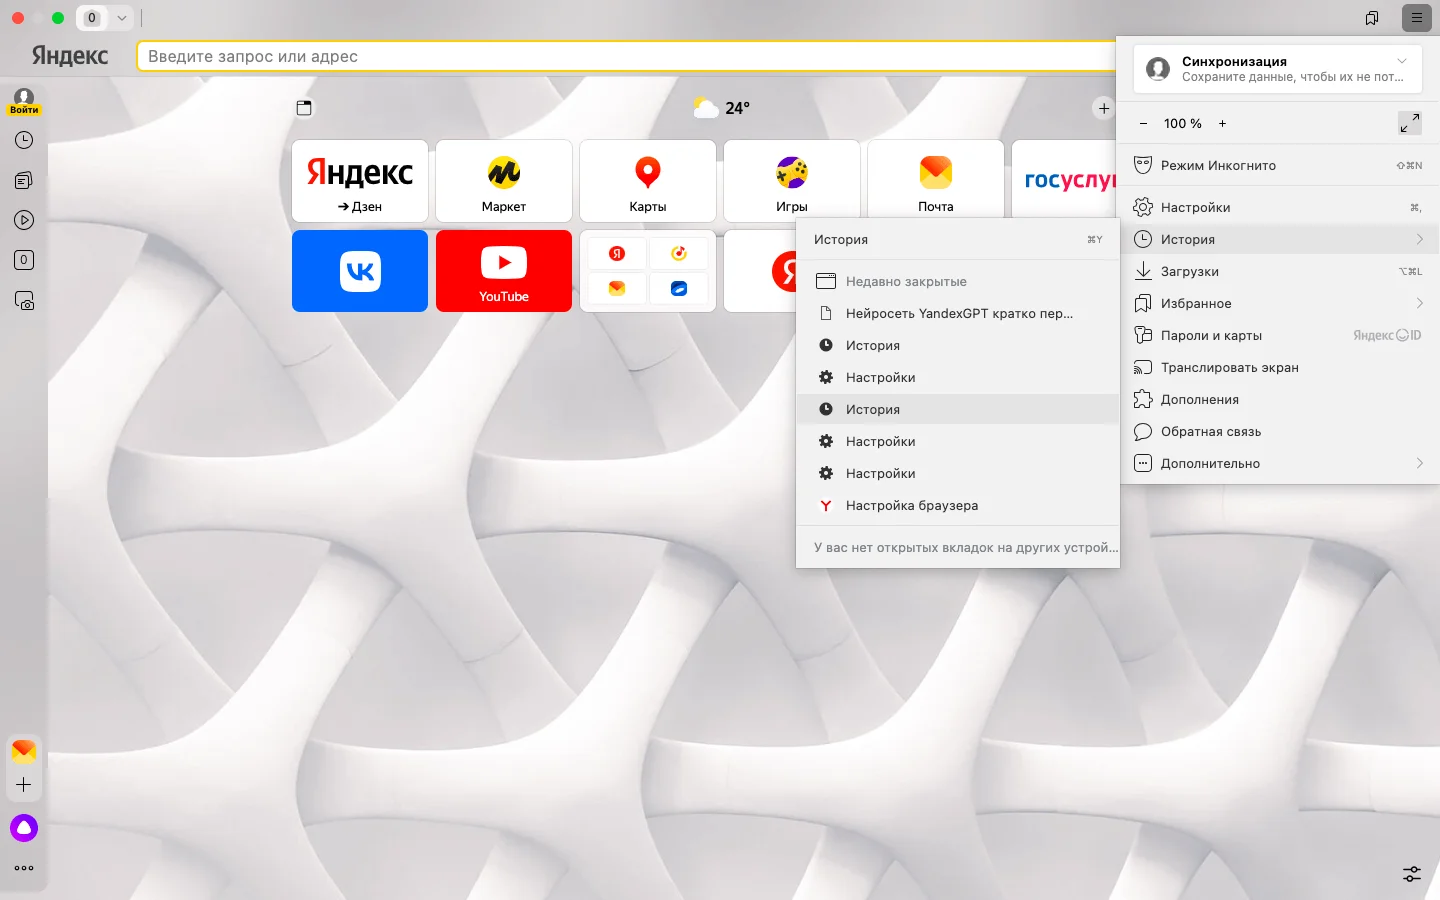The image size is (1440, 900).
Task: Open the Yandex Mail envelope icon in sidebar
Action: tap(24, 751)
